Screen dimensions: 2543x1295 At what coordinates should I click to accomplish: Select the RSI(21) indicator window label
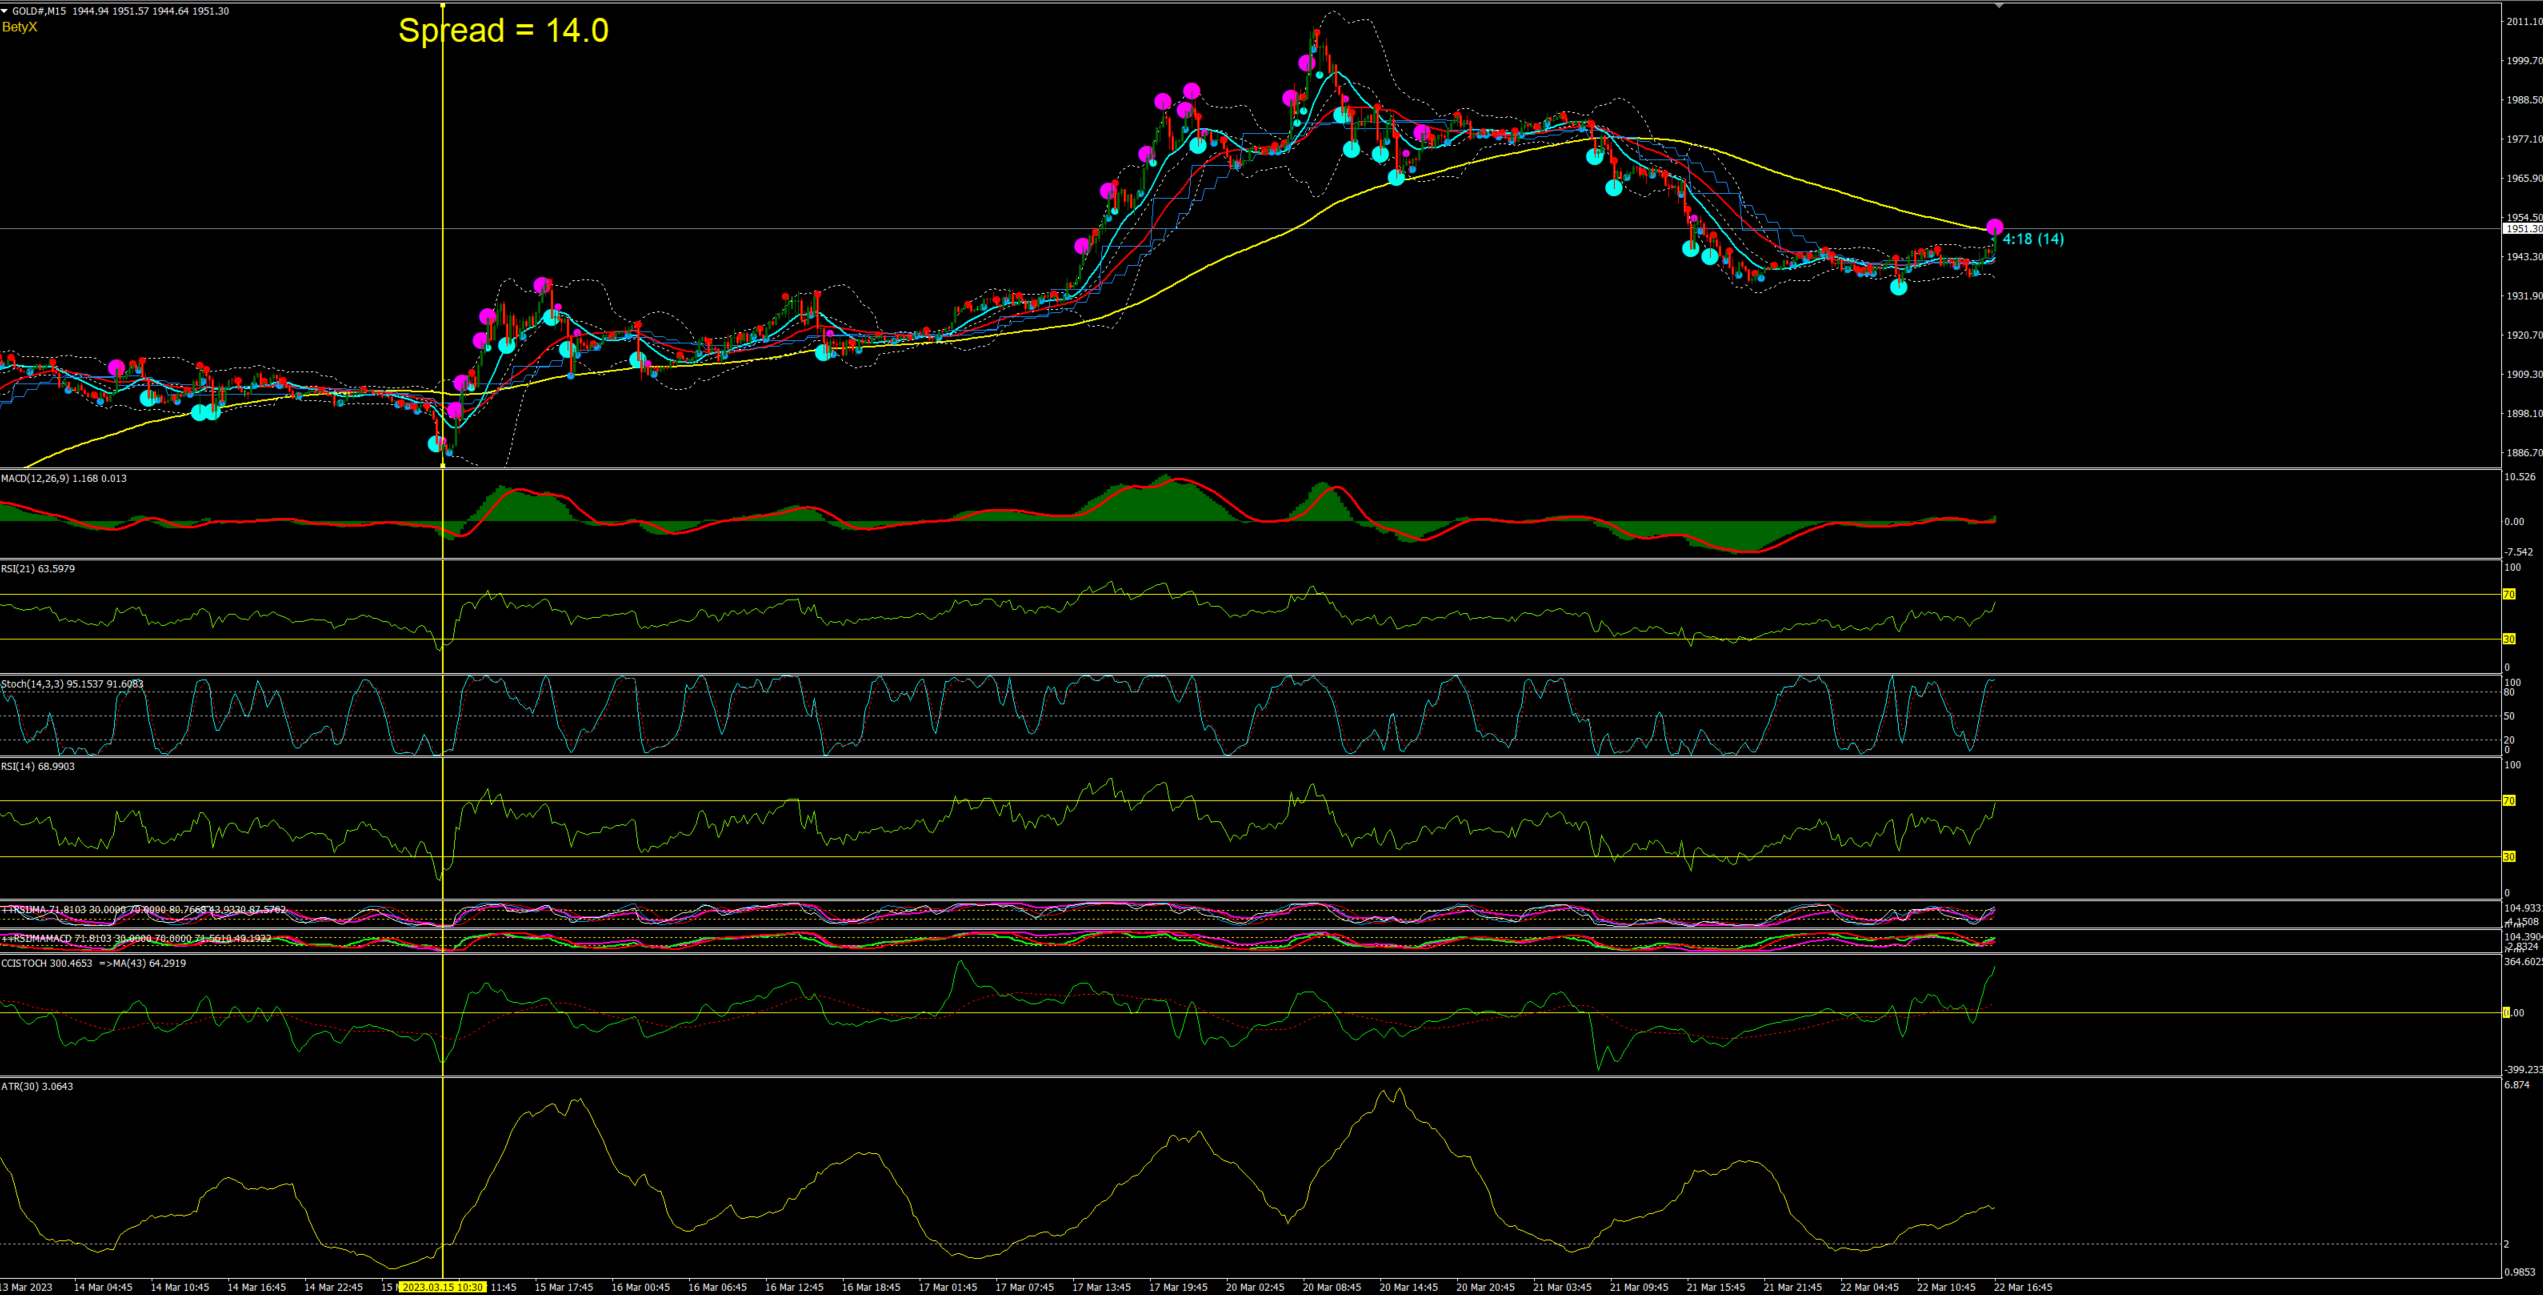pyautogui.click(x=37, y=568)
